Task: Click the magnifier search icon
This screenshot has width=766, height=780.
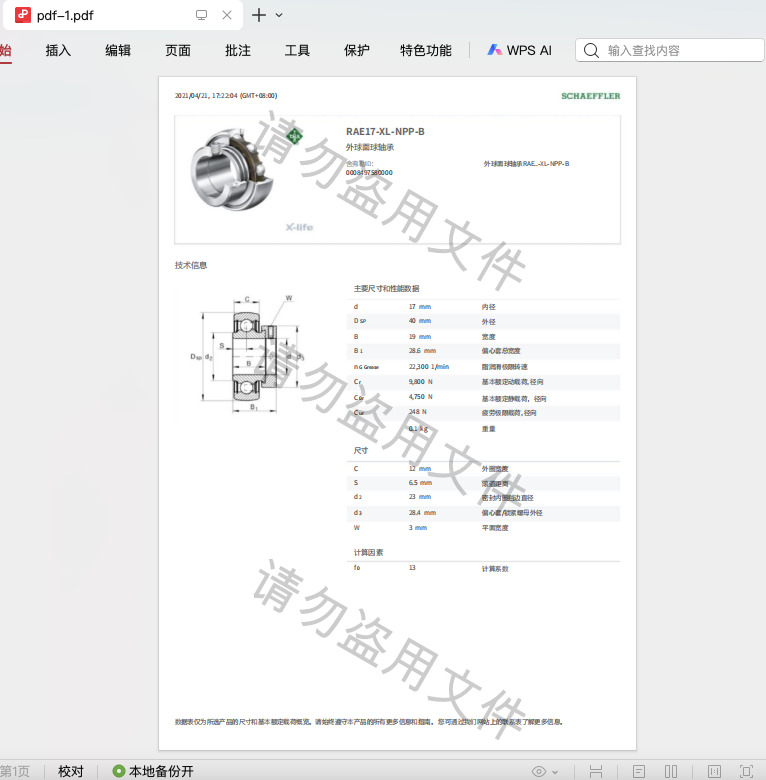Action: pyautogui.click(x=591, y=50)
